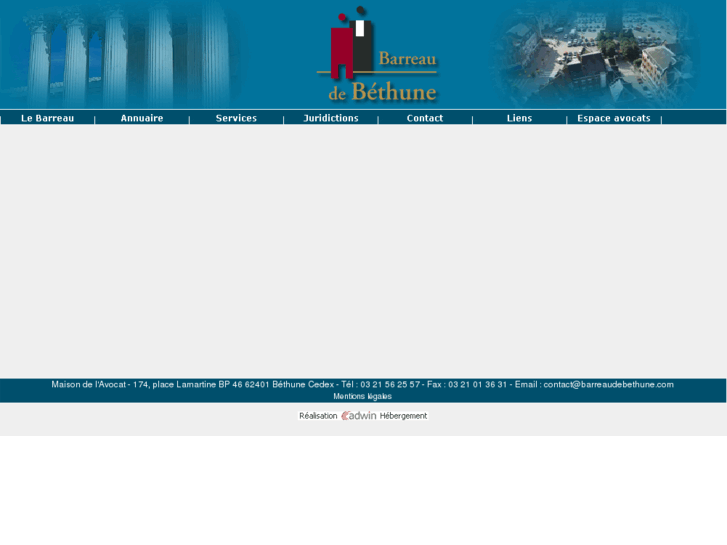Open the Annuaire menu item
This screenshot has height=545, width=727.
pos(142,118)
